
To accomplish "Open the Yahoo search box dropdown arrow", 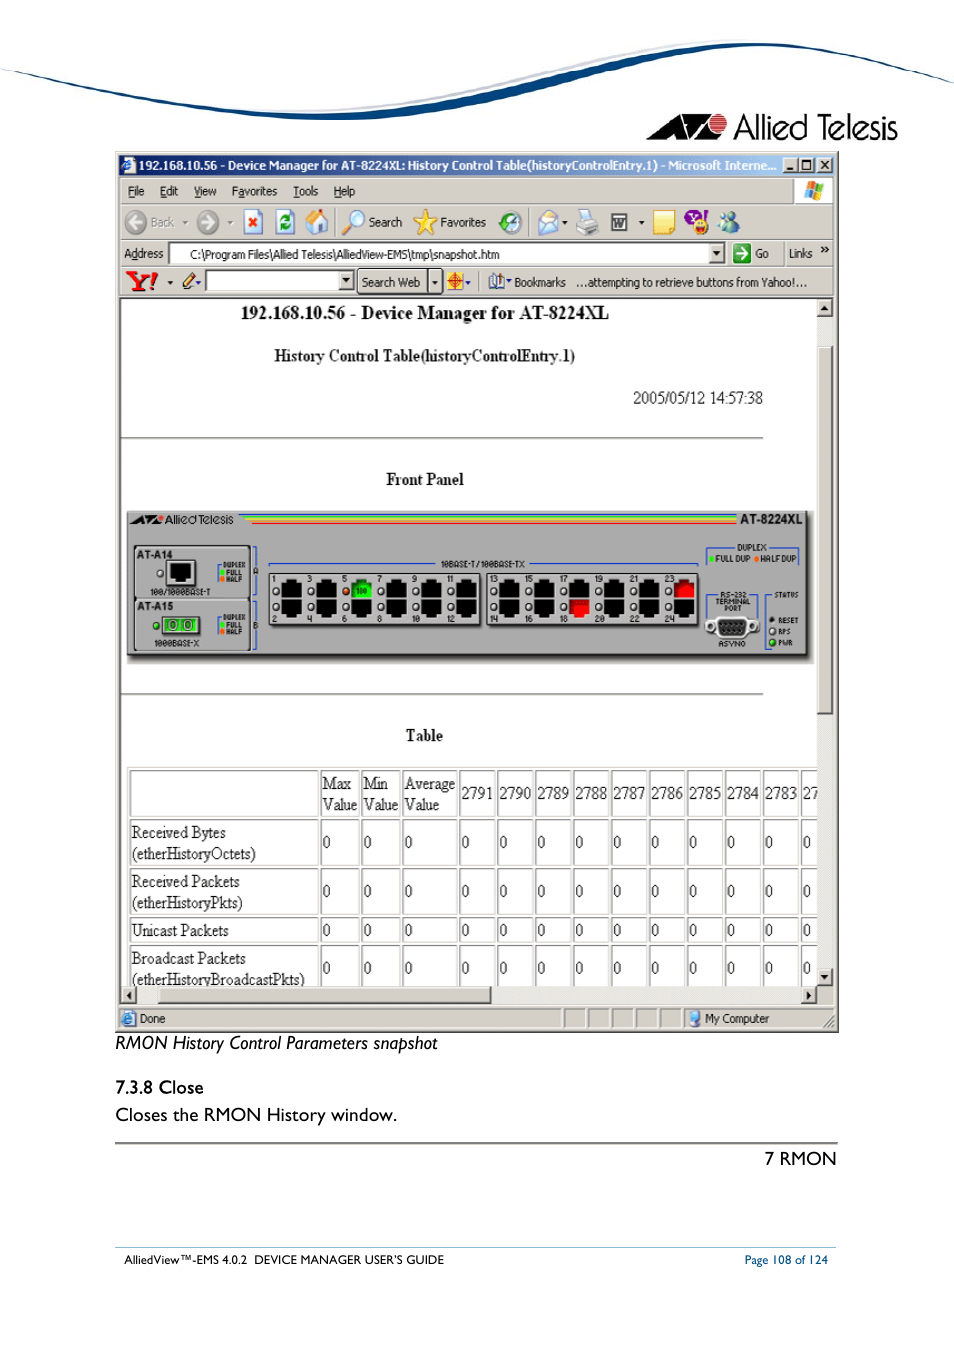I will pos(347,282).
